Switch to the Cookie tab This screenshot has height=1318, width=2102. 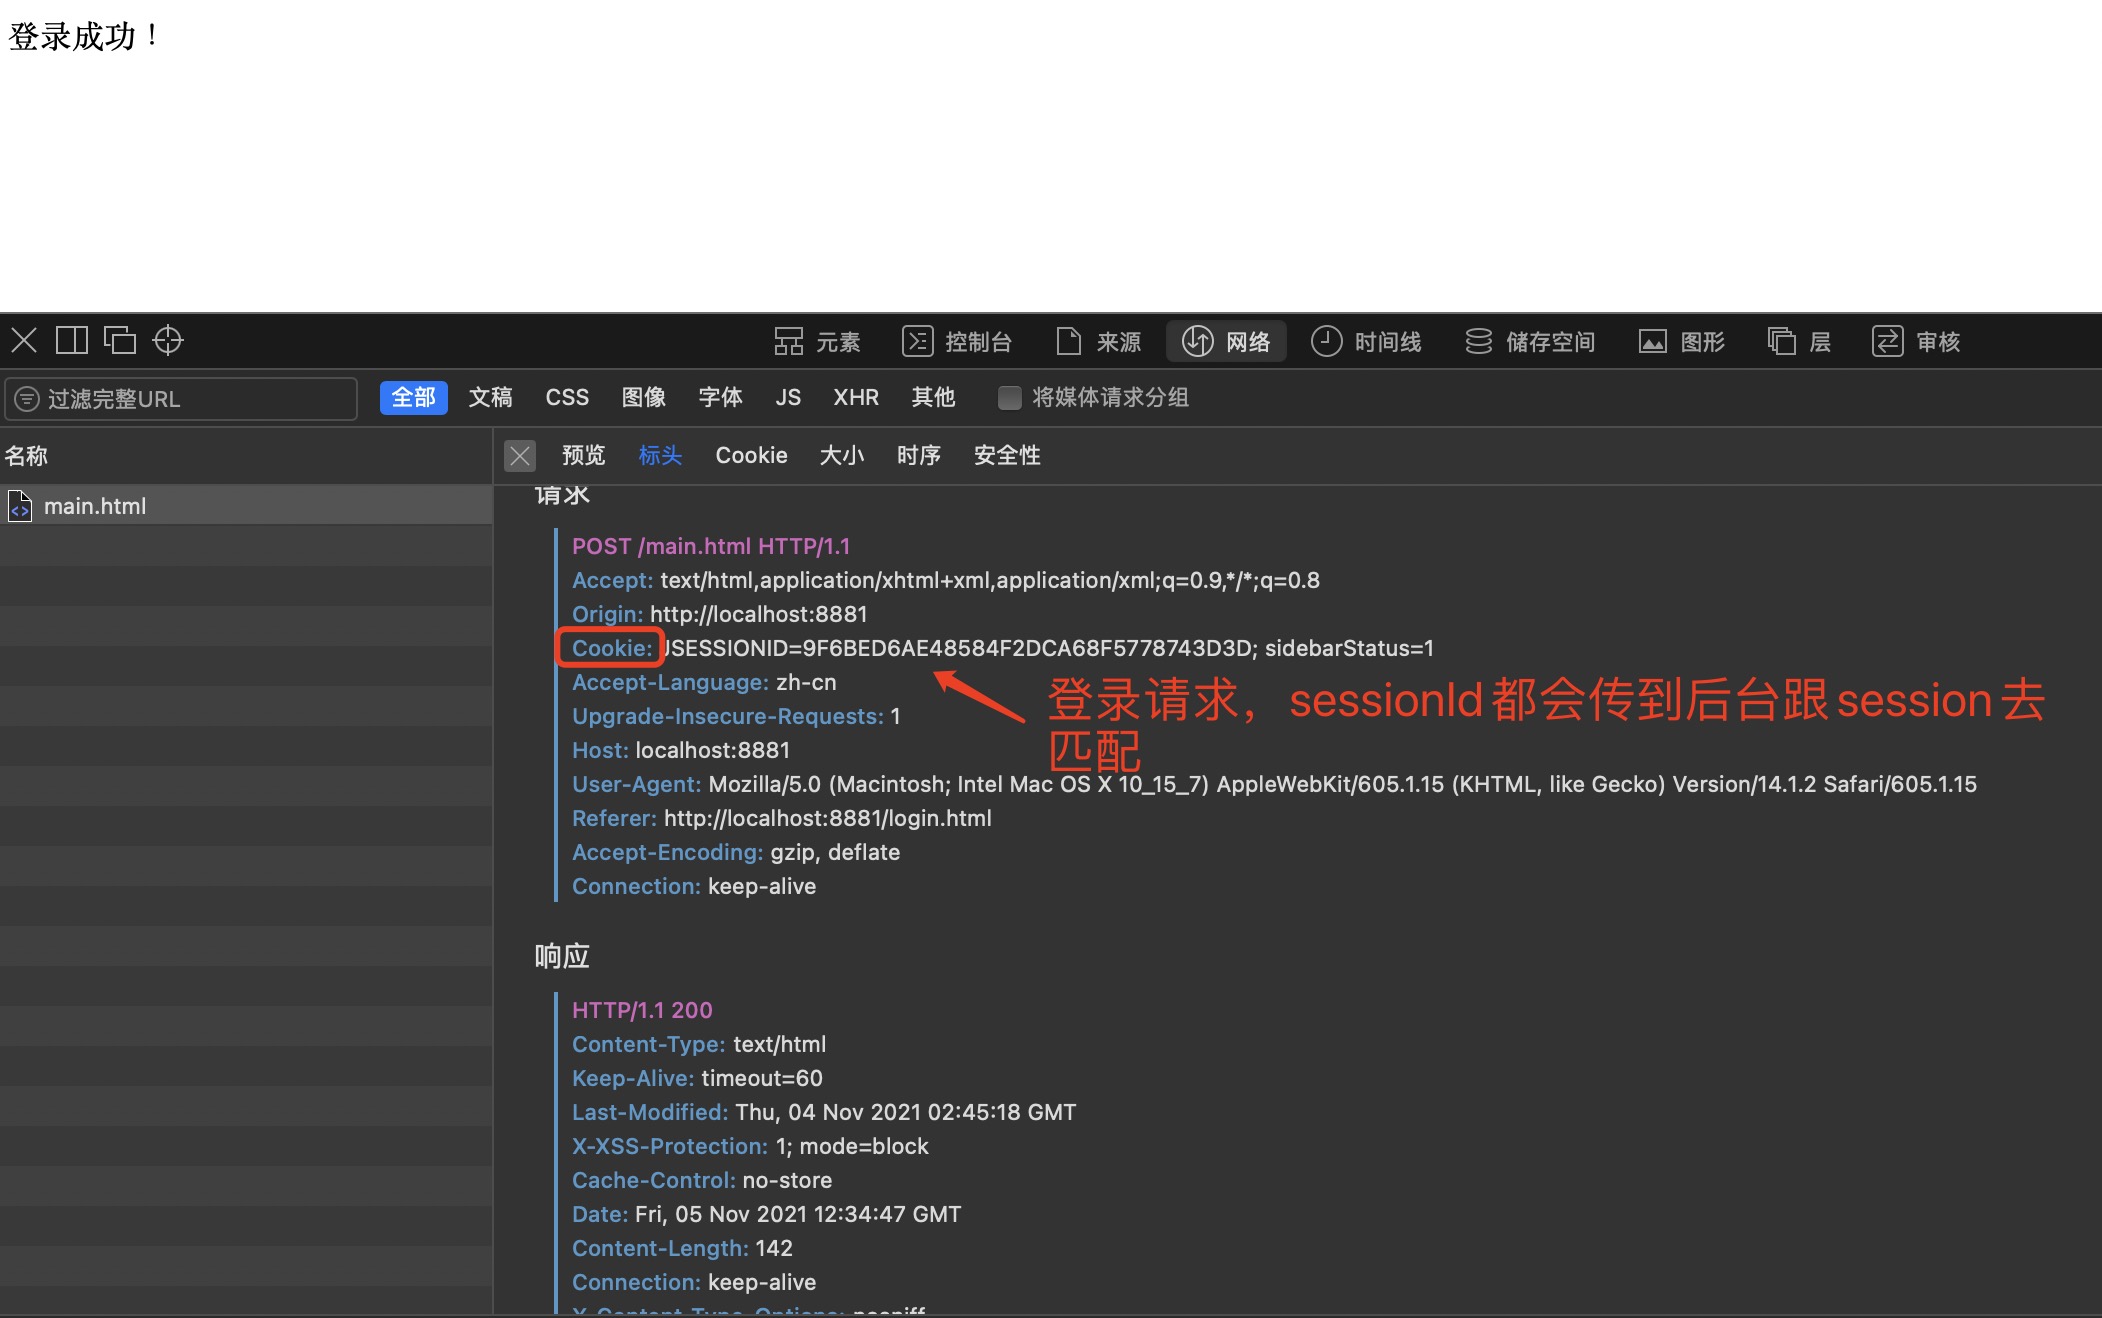coord(751,455)
